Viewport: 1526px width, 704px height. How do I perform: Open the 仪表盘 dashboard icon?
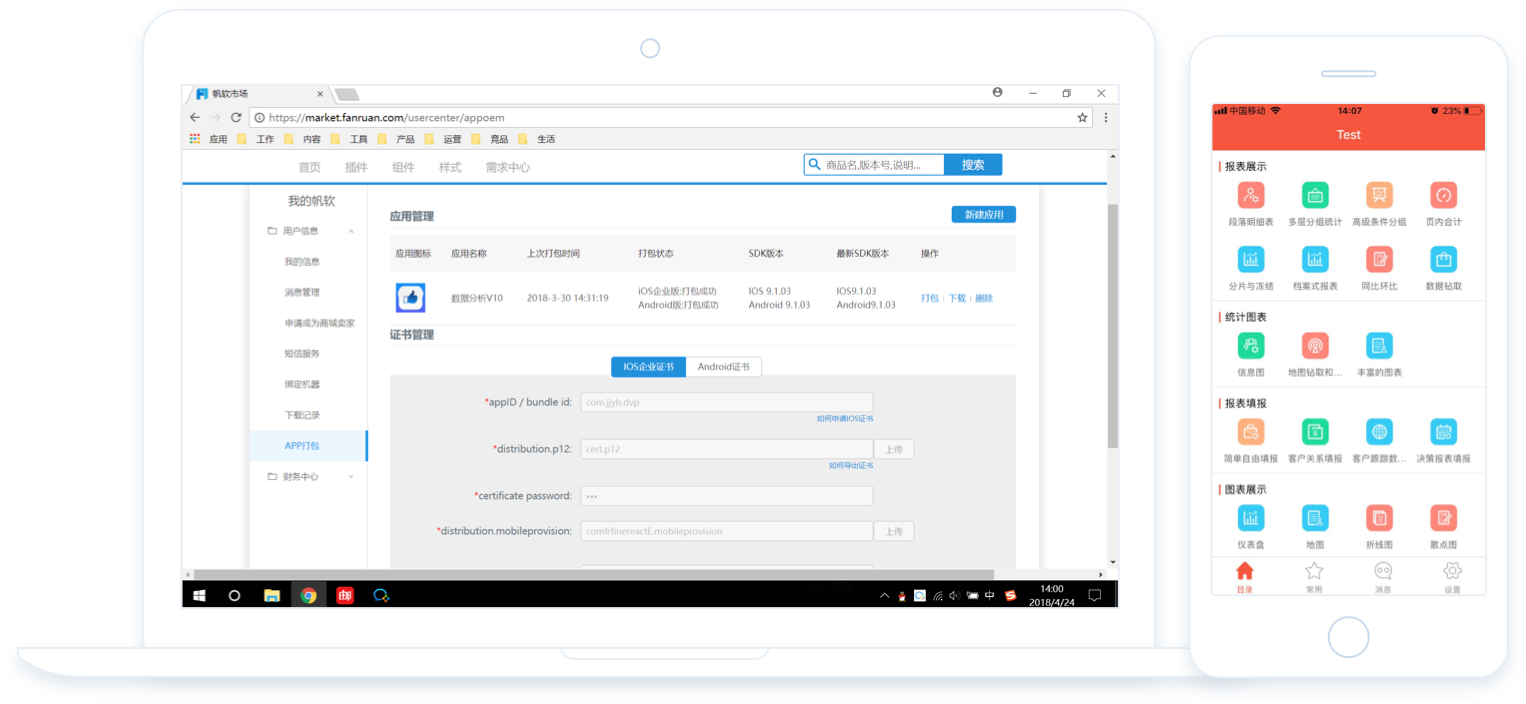click(1250, 518)
